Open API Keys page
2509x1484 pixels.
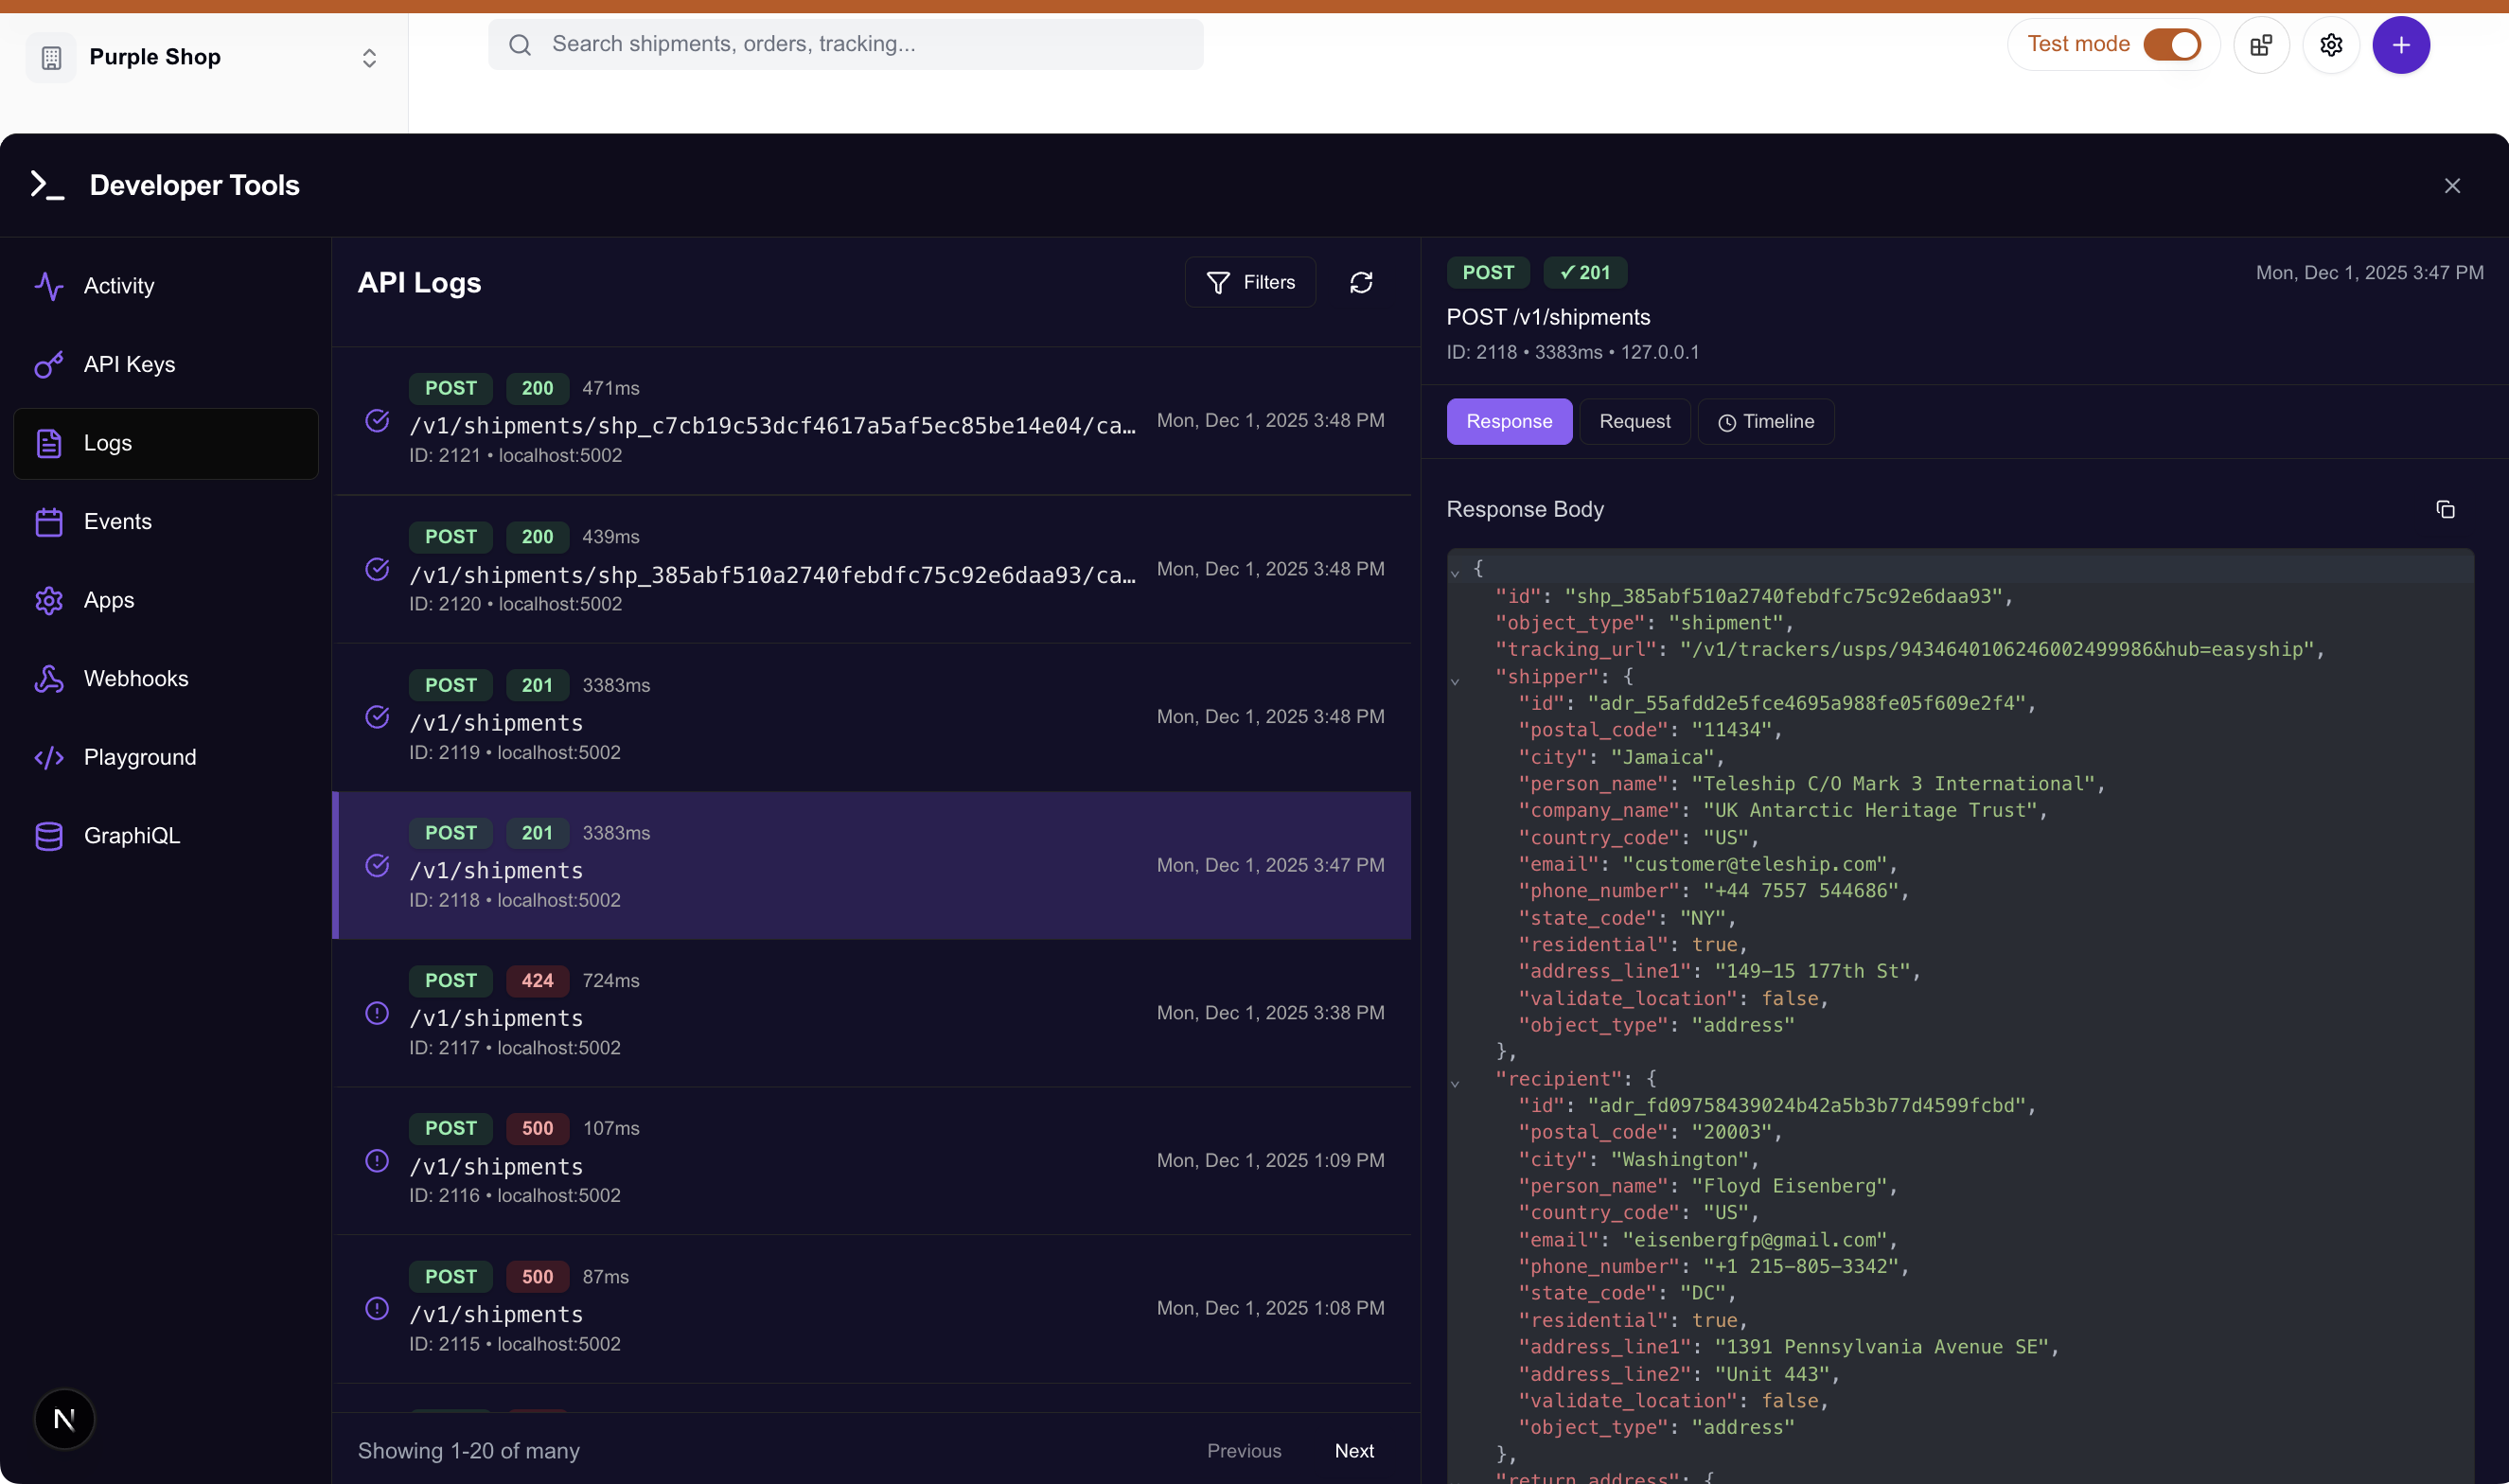165,364
